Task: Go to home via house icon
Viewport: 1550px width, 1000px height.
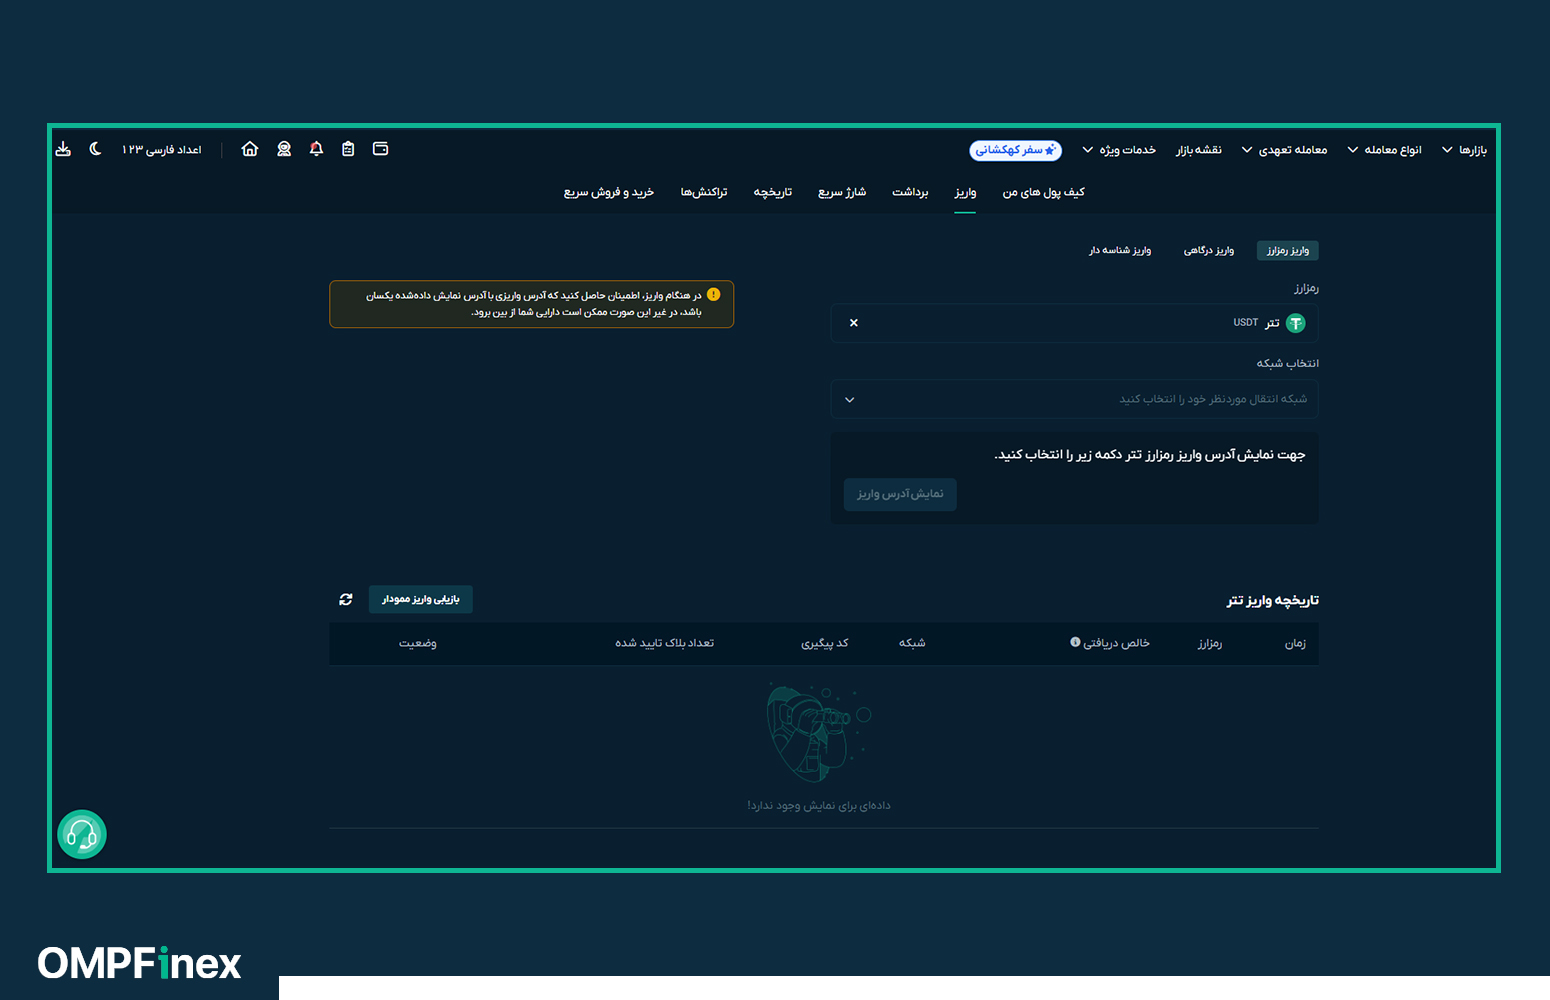Action: pos(250,149)
